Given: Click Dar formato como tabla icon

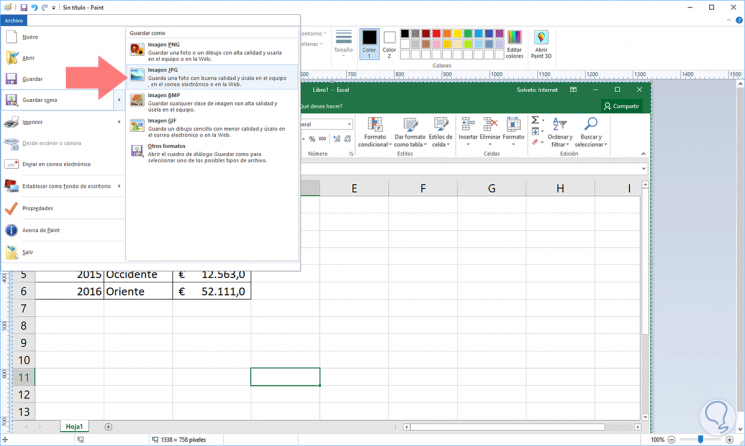Looking at the screenshot, I should [410, 132].
